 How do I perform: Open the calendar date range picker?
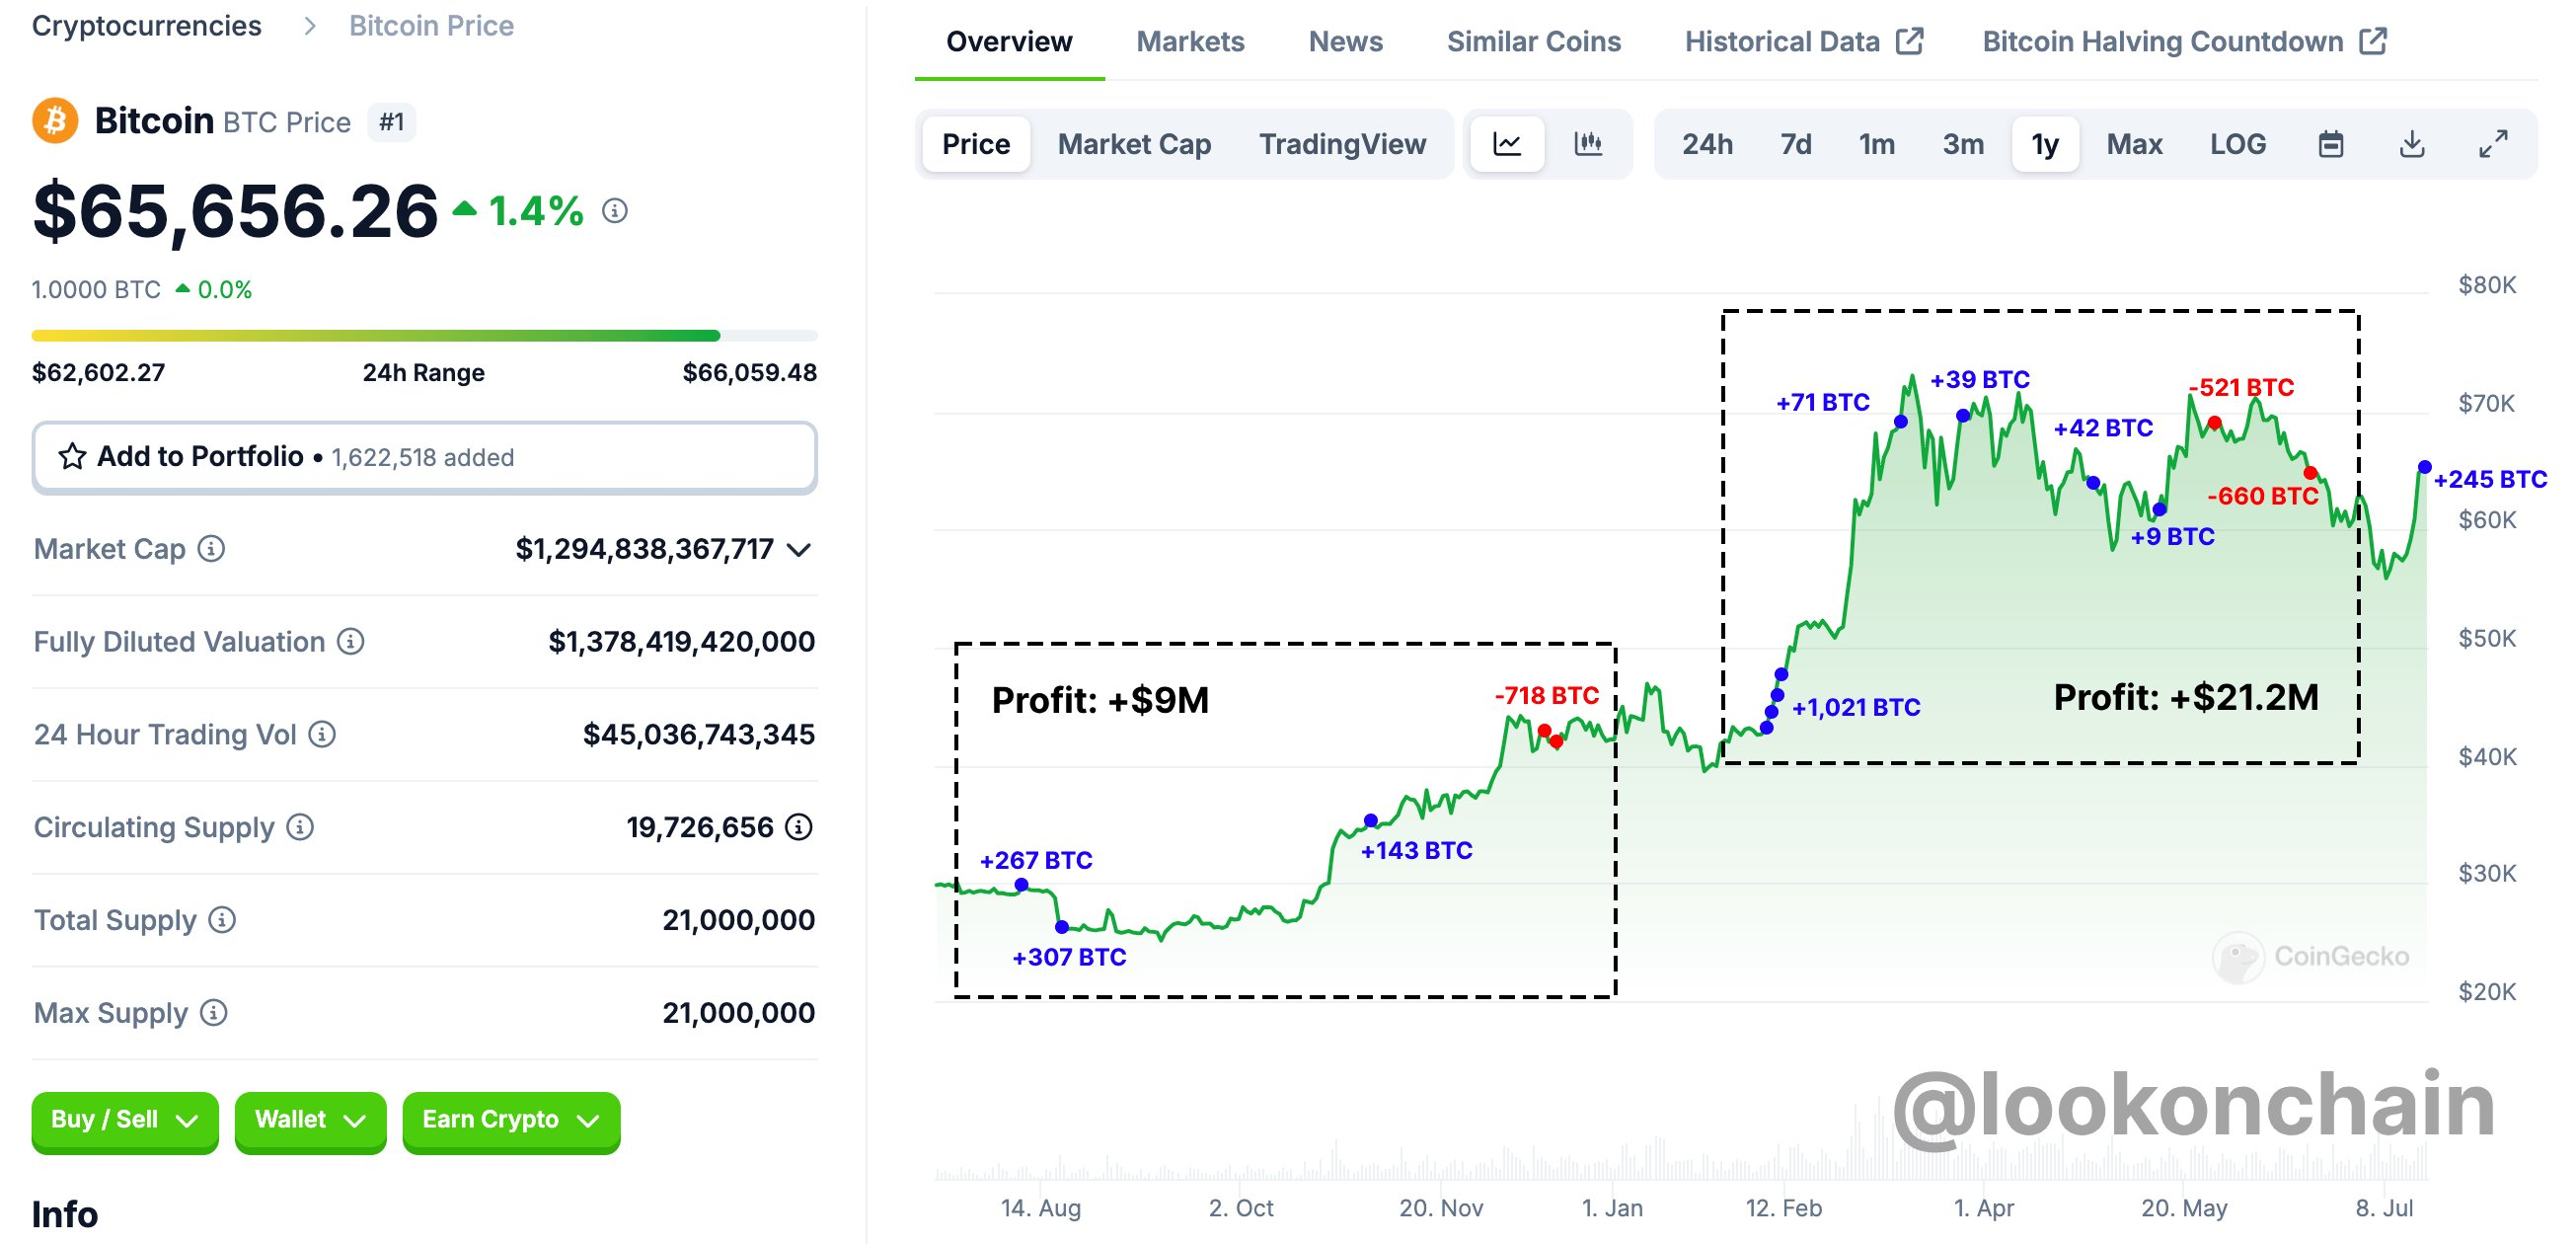2330,144
